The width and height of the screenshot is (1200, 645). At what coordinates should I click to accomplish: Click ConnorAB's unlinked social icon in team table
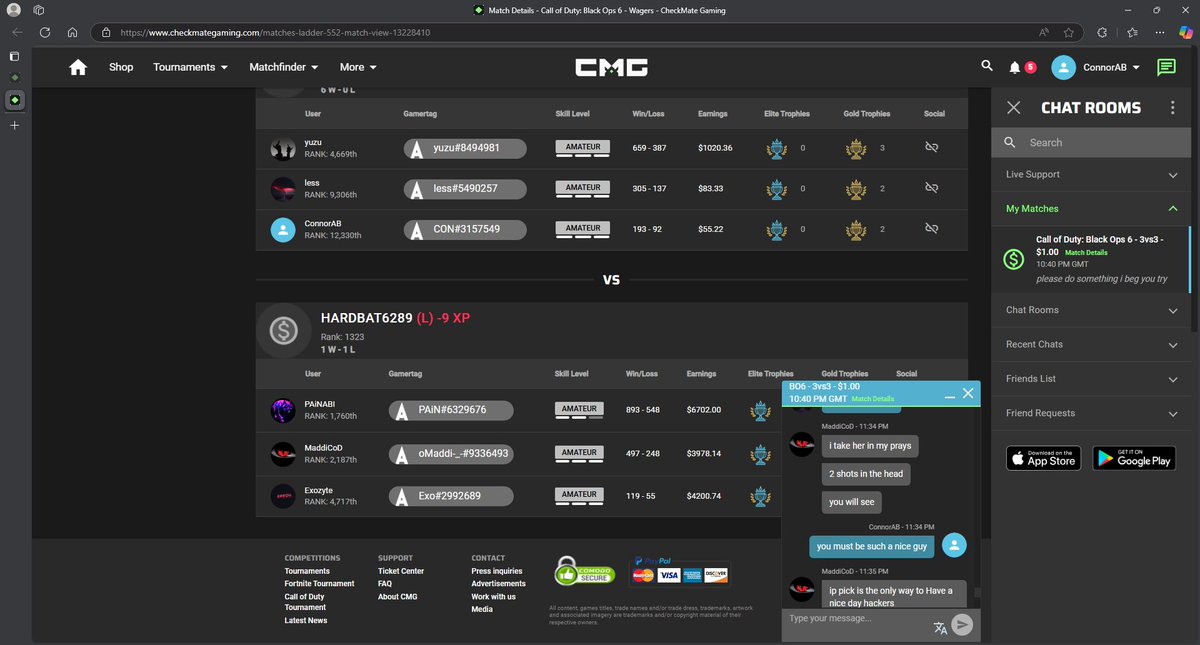click(x=931, y=229)
